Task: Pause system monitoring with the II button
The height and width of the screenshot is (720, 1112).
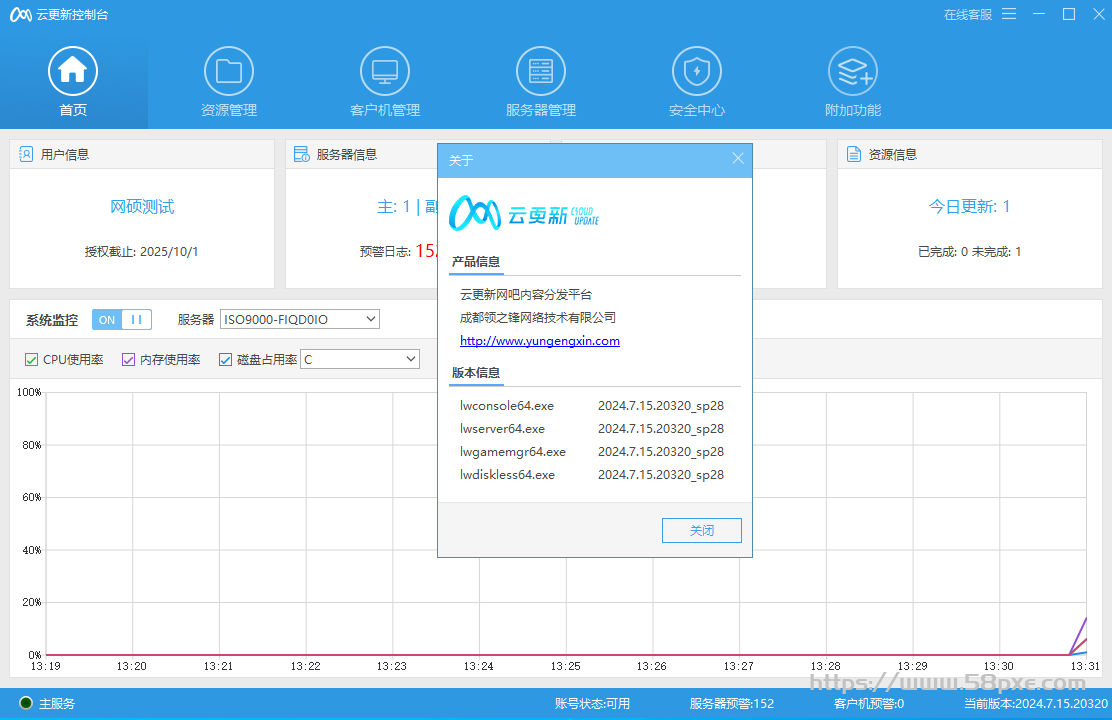Action: coord(137,320)
